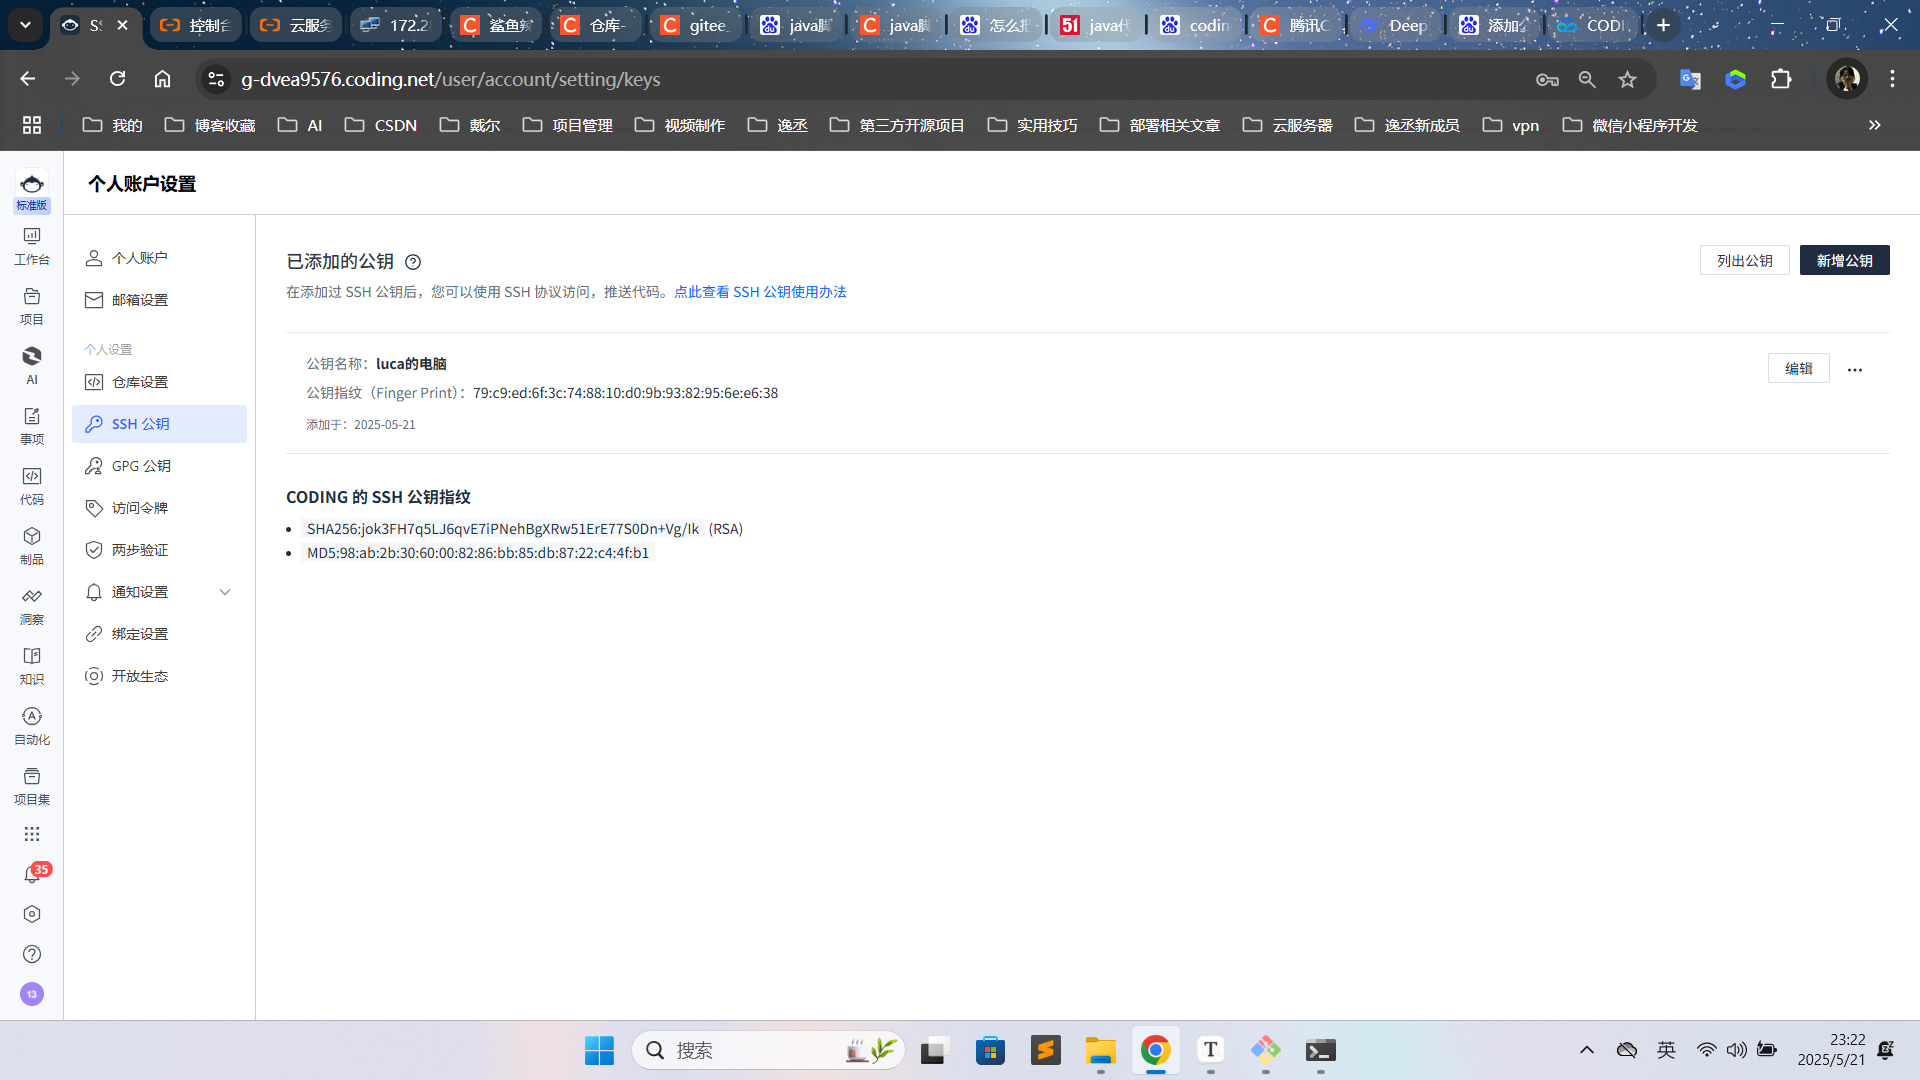Viewport: 1920px width, 1080px height.
Task: Open the 点此查看 SSH 公钥使用办法 link
Action: pos(760,292)
